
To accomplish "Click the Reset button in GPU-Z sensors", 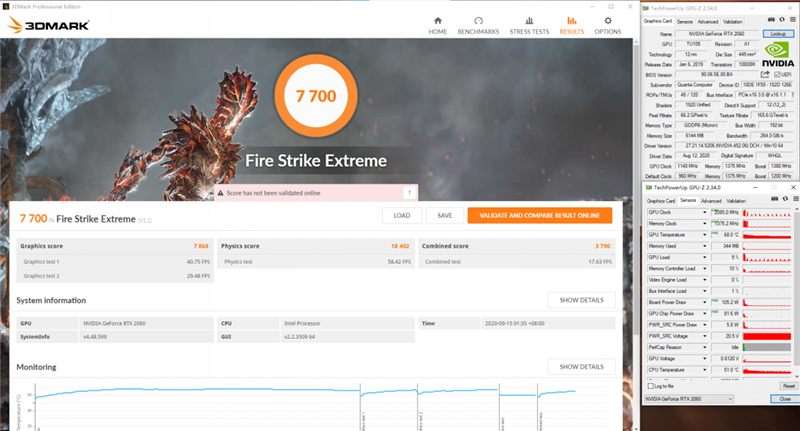I will (788, 386).
